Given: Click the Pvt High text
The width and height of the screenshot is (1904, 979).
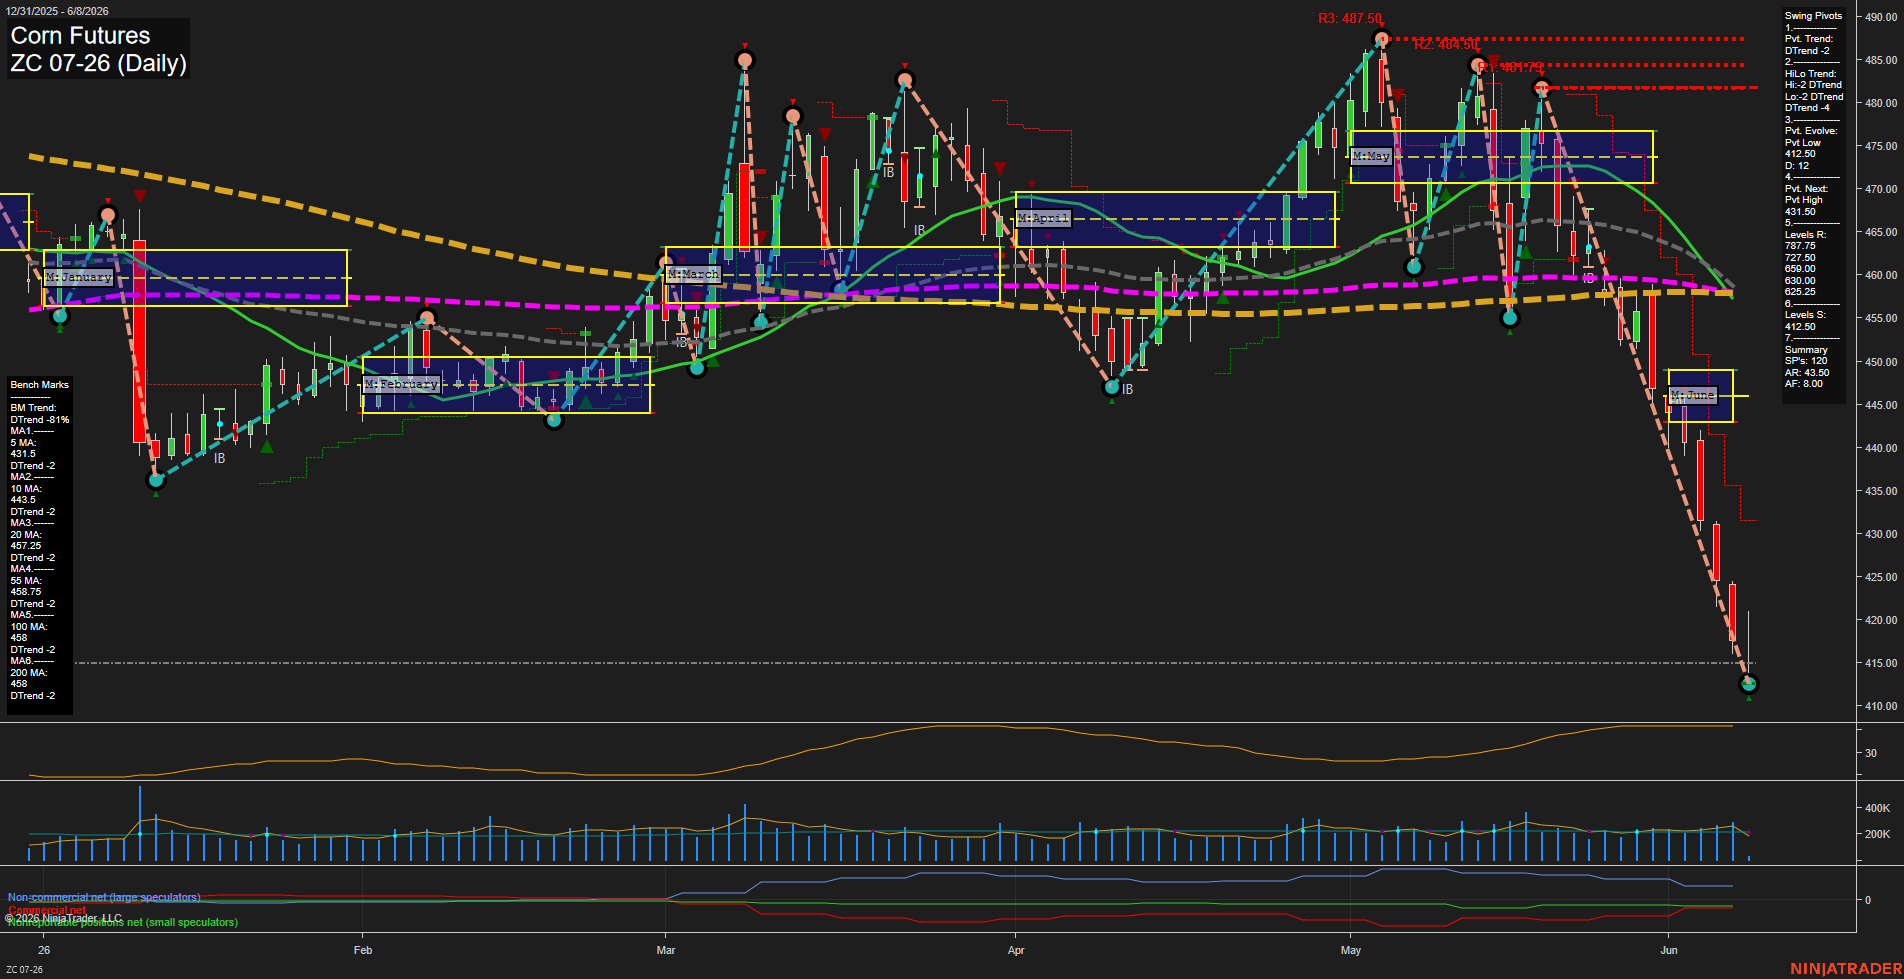Looking at the screenshot, I should (1804, 200).
